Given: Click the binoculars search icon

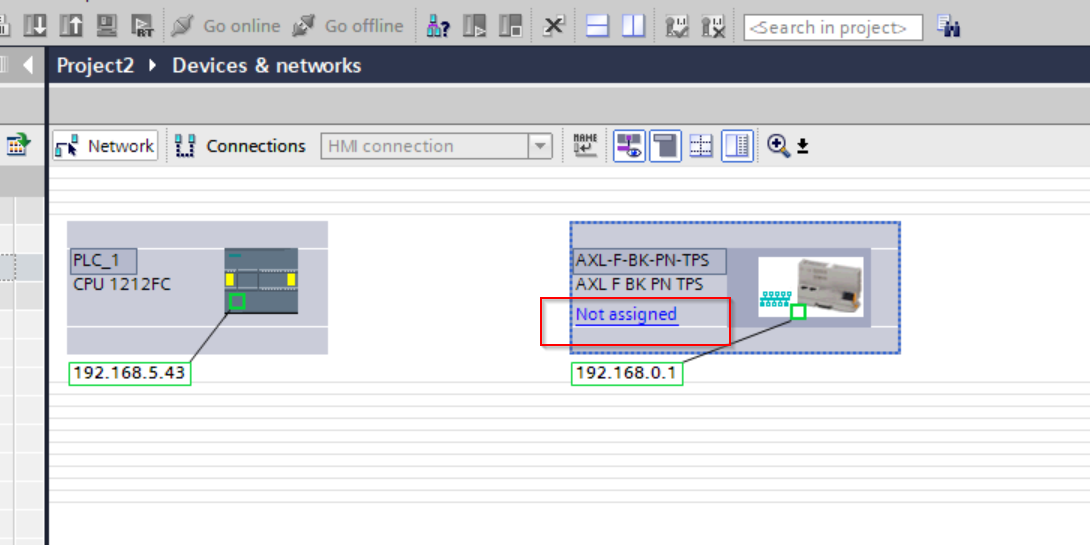Looking at the screenshot, I should click(x=948, y=26).
